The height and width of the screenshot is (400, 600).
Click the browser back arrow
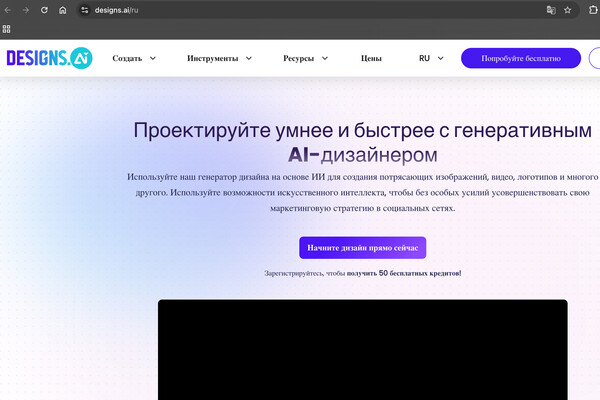coord(8,9)
